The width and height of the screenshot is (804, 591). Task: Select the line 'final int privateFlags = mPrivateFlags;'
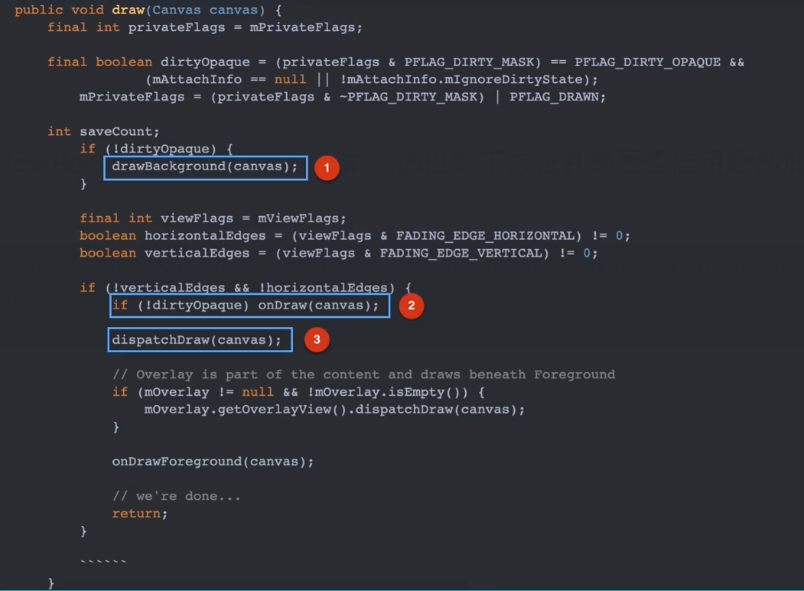coord(205,27)
